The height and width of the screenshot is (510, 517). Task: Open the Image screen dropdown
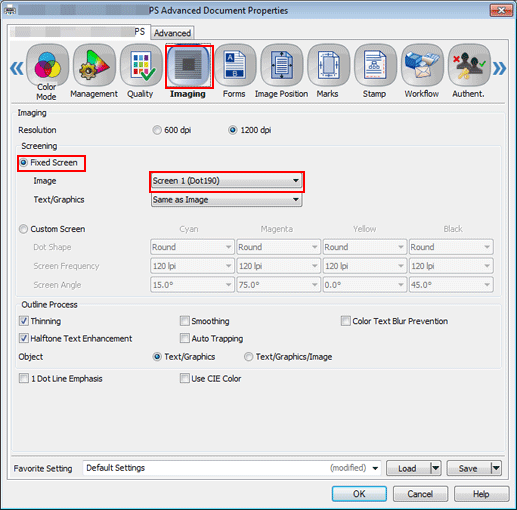click(227, 181)
